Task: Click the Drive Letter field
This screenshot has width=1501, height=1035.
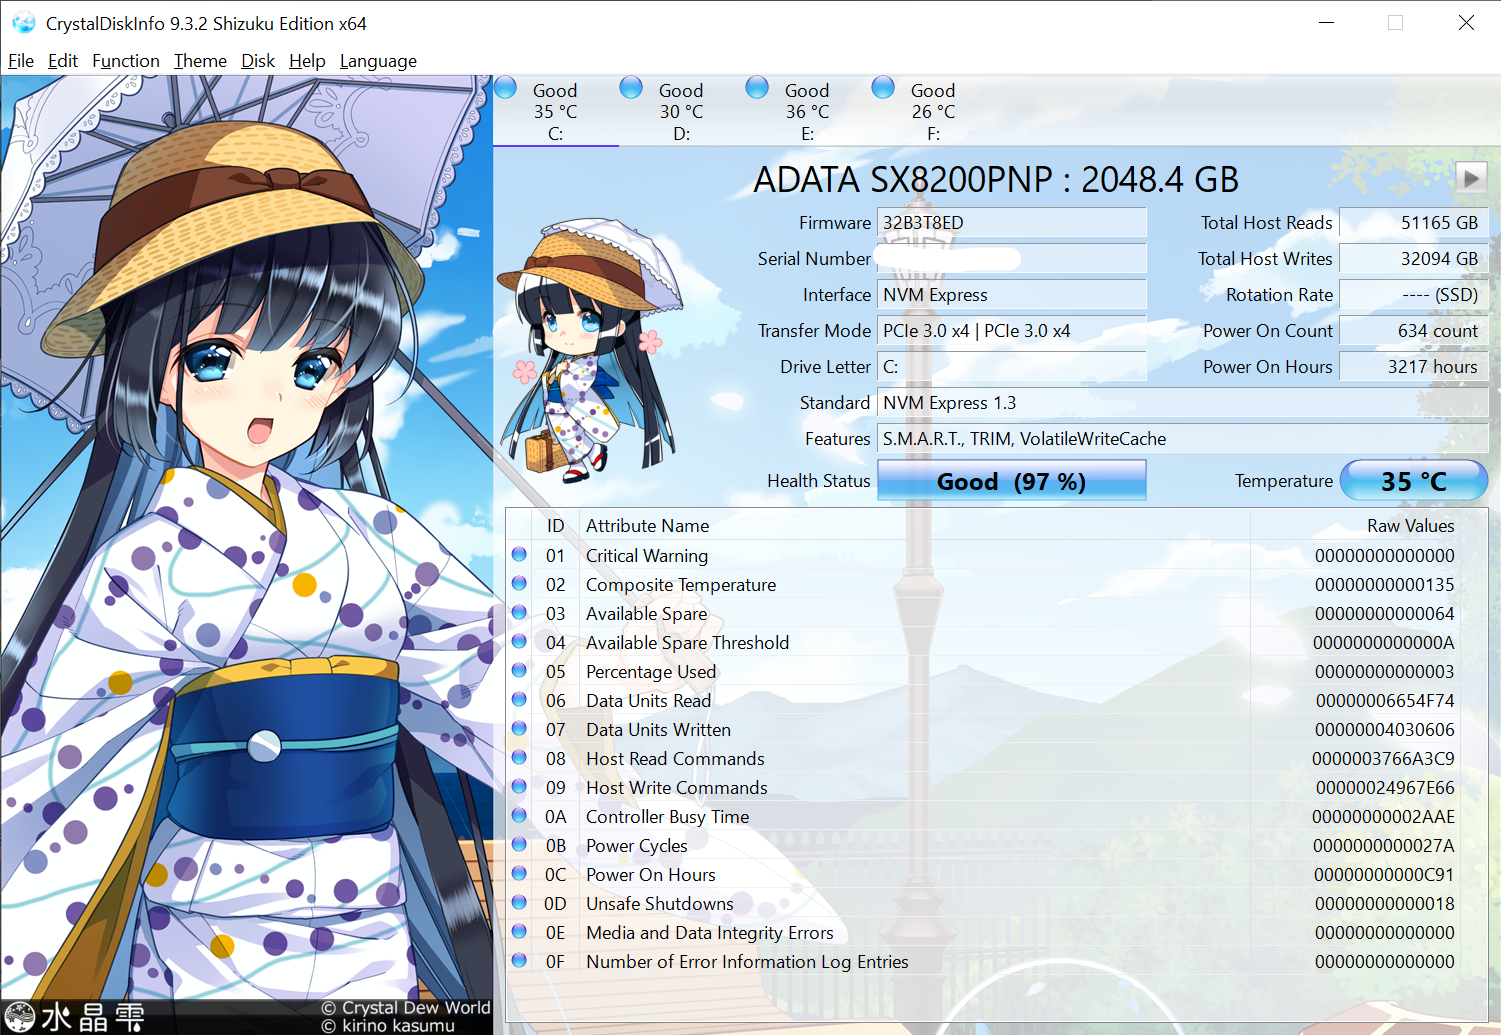Action: click(1011, 367)
